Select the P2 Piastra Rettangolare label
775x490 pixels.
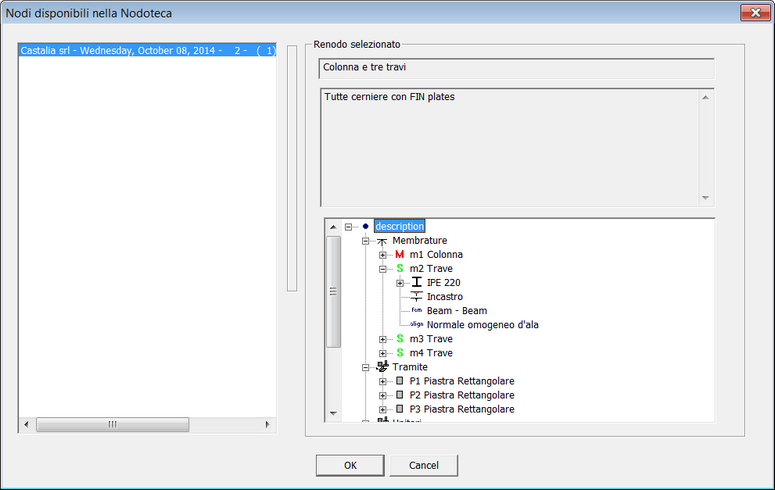(462, 395)
